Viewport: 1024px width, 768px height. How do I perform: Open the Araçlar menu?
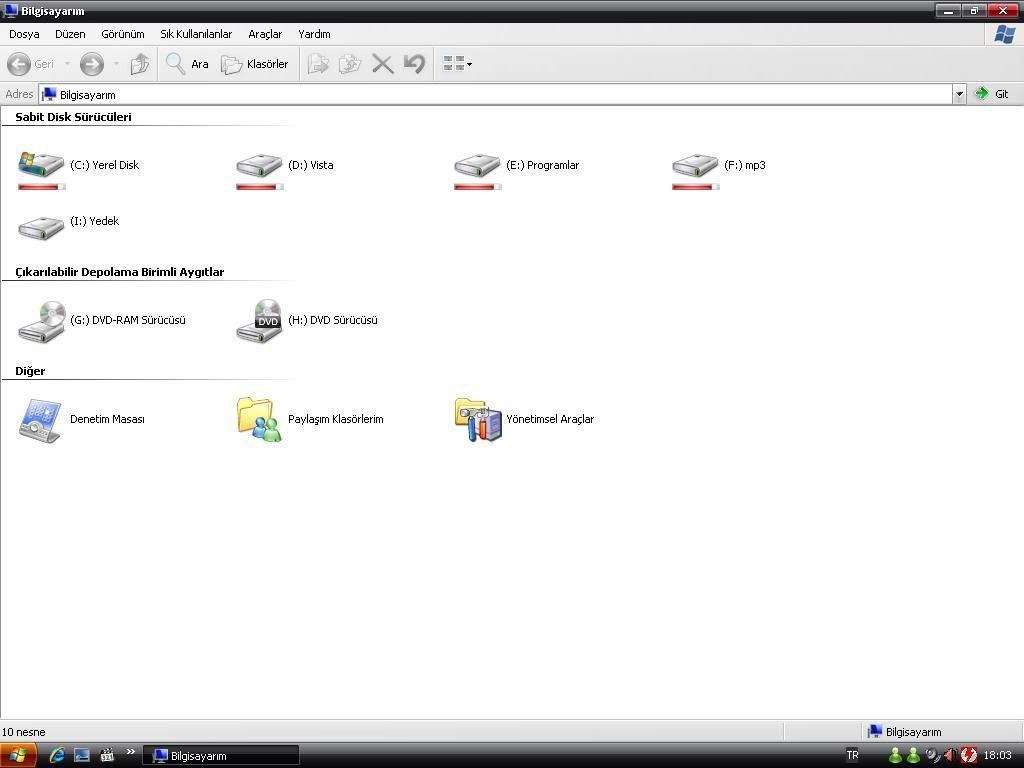pos(265,34)
